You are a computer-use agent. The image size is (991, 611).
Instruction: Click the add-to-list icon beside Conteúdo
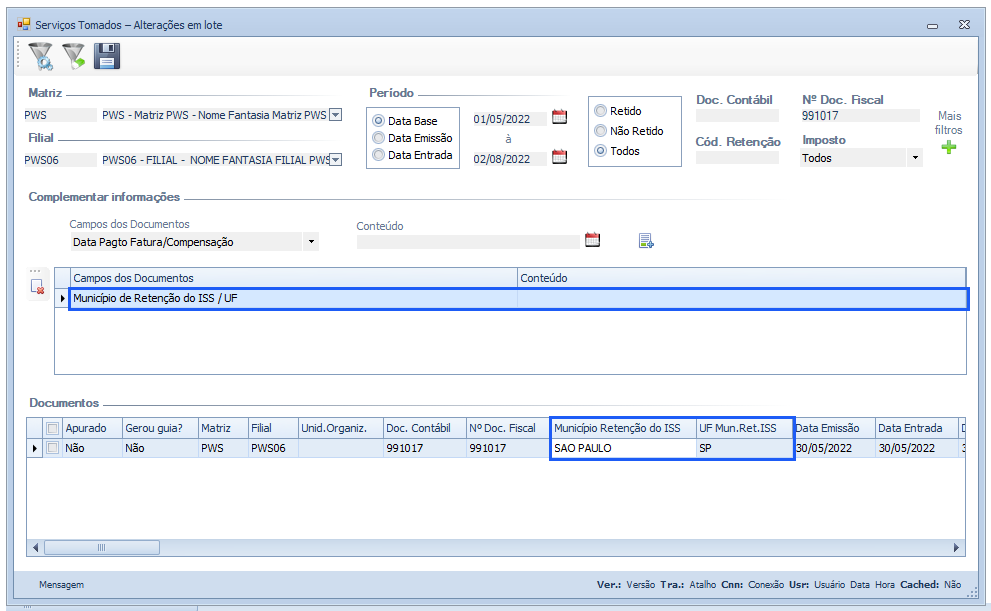646,240
